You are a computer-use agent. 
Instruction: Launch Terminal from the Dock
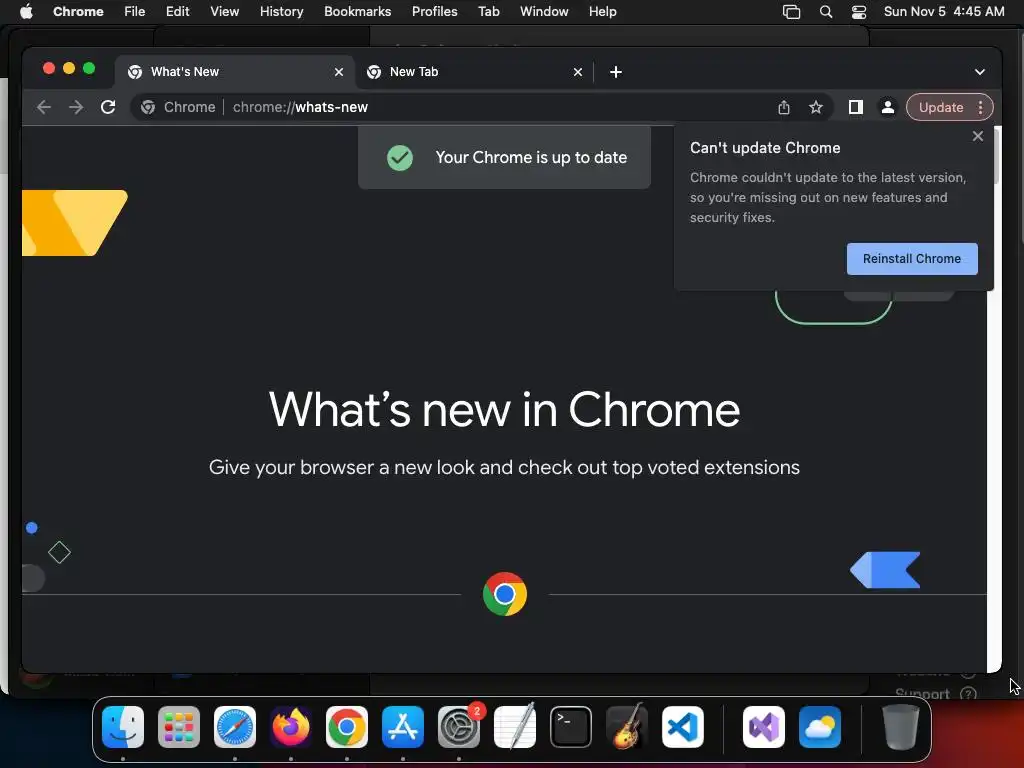pyautogui.click(x=571, y=727)
